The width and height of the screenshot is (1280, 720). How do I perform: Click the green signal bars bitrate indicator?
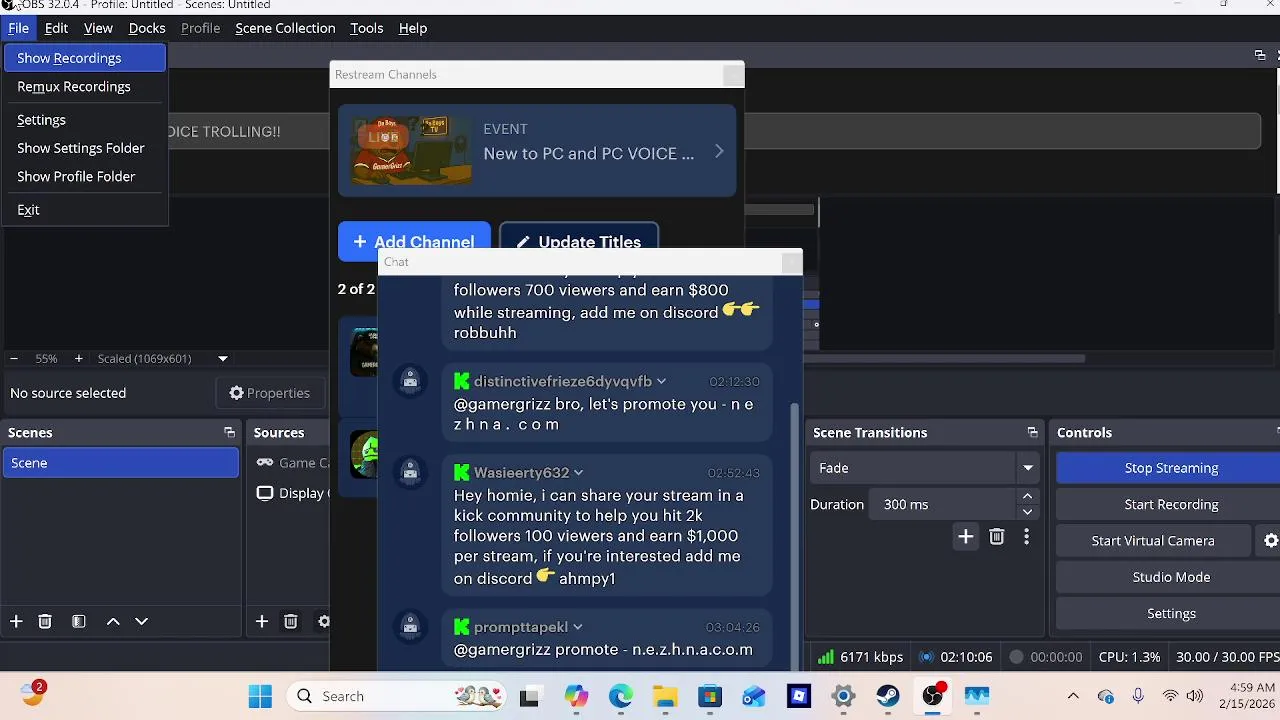point(826,657)
